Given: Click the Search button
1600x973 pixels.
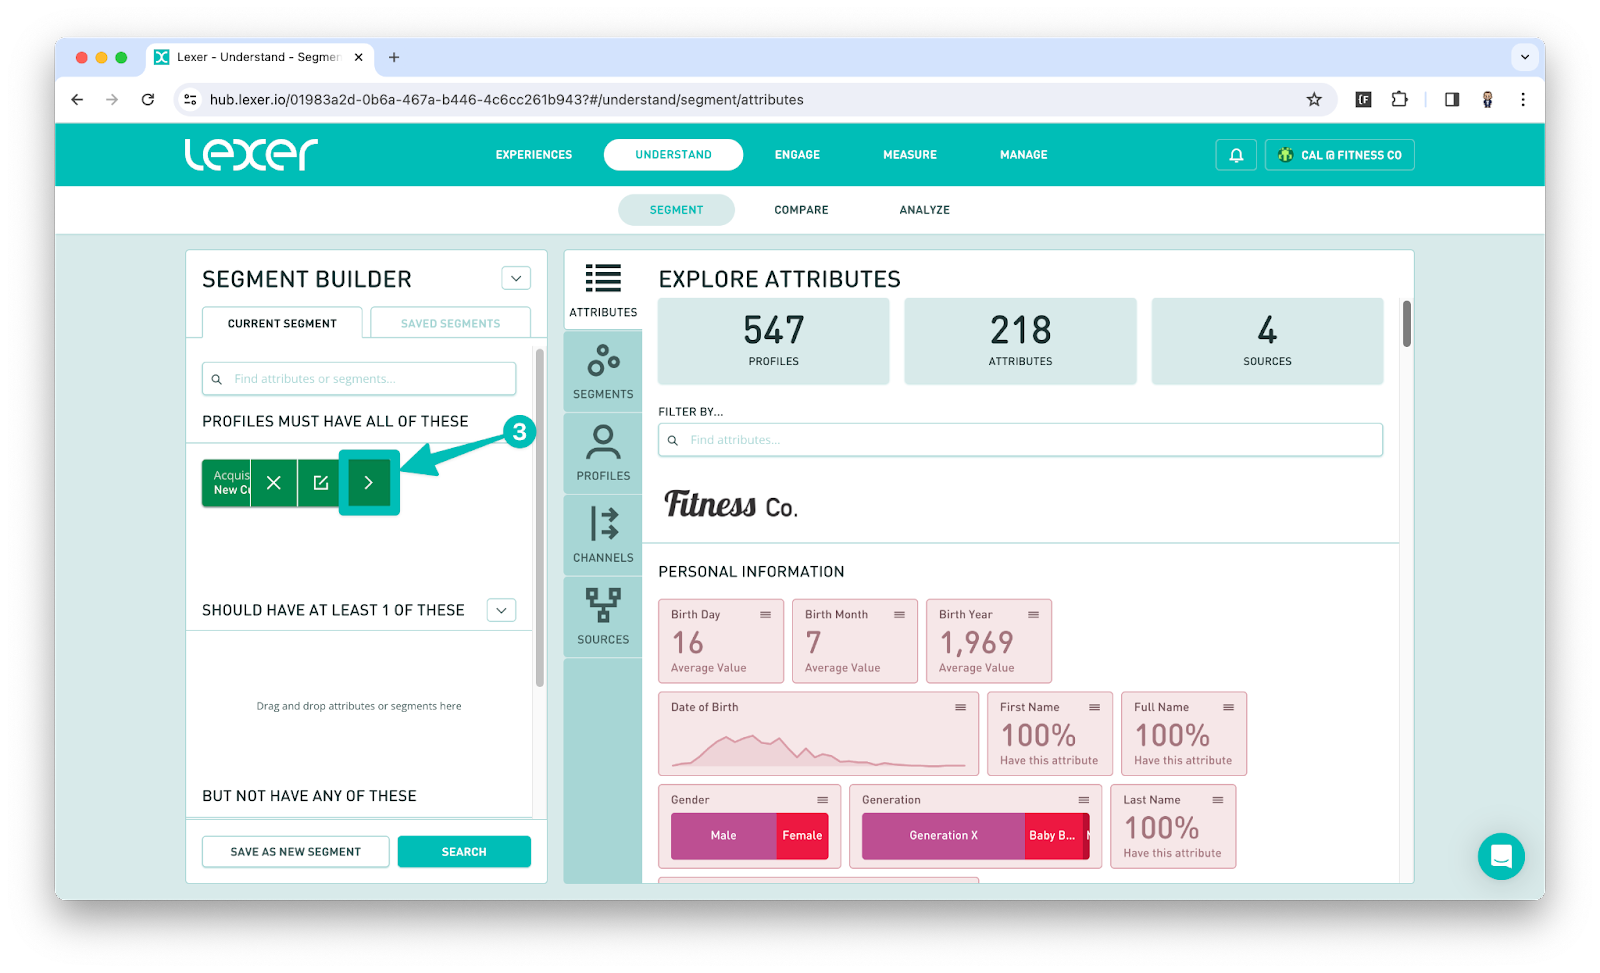Looking at the screenshot, I should (464, 852).
